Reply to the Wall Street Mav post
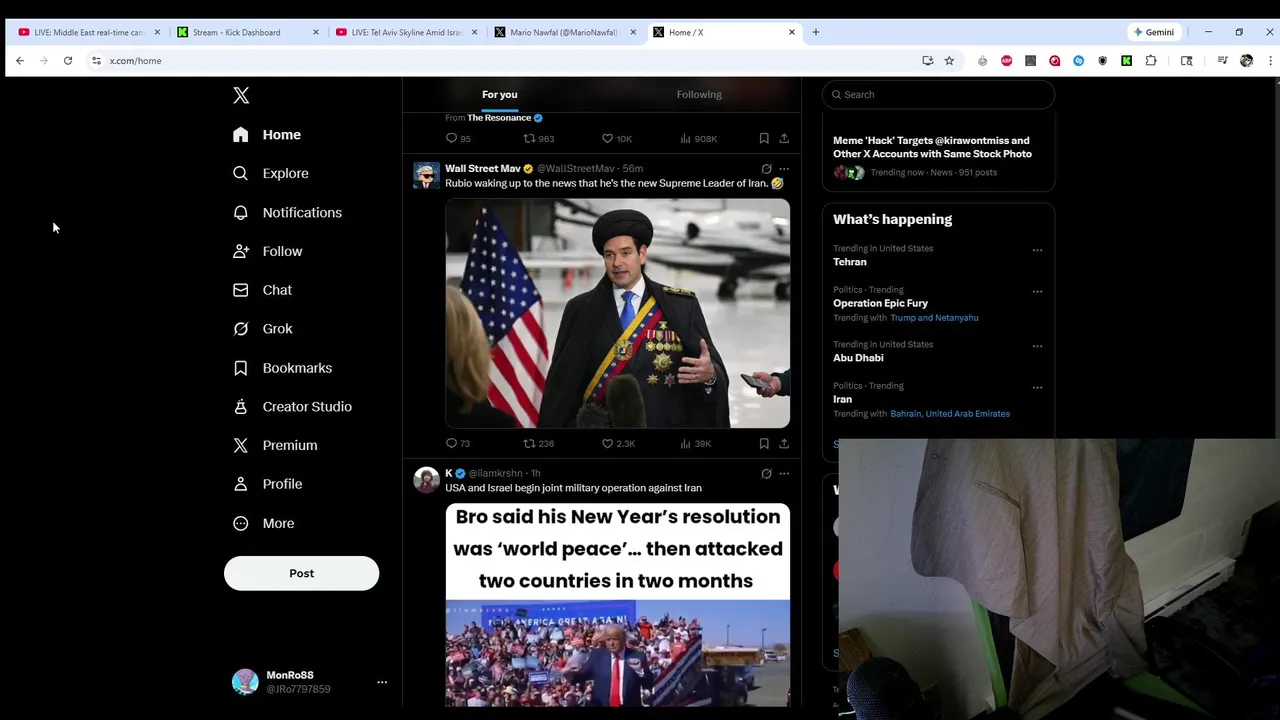The image size is (1280, 720). [457, 443]
